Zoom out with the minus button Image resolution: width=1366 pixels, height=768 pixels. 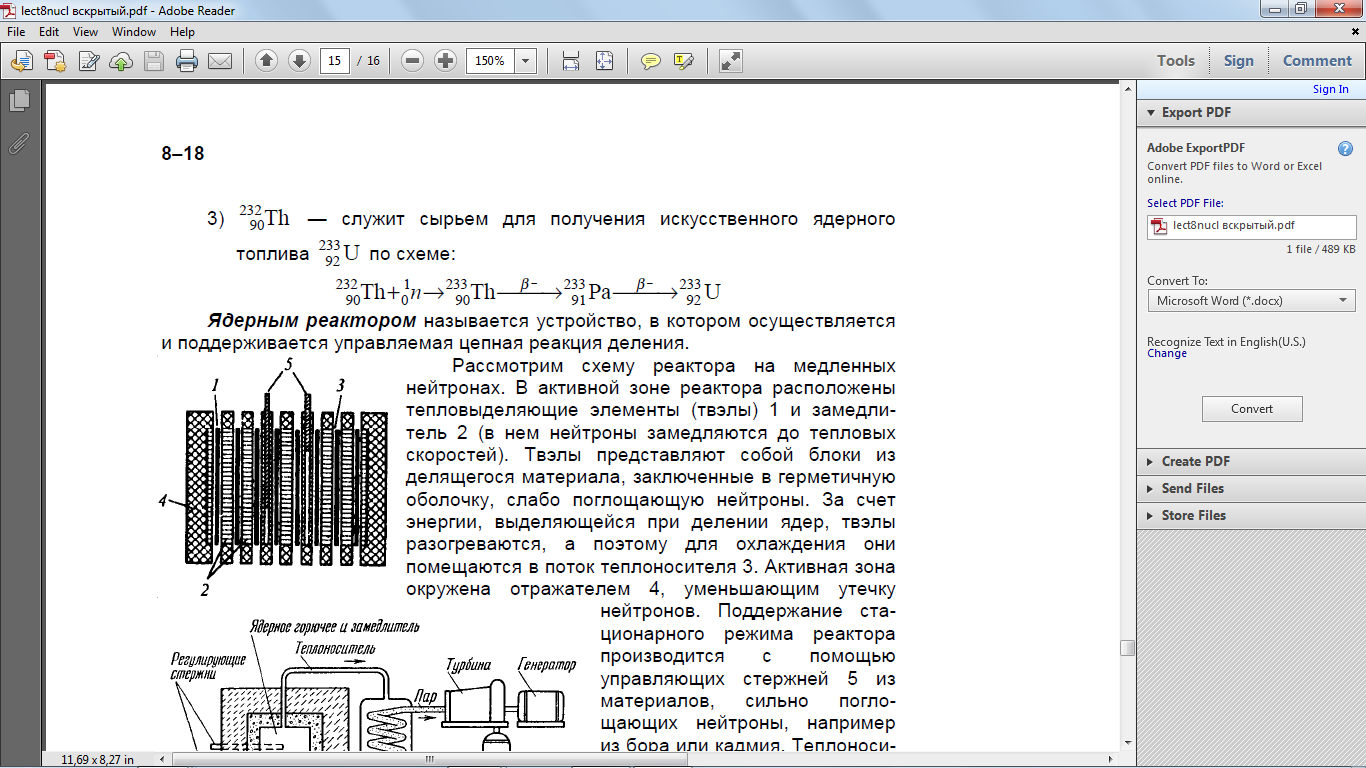coord(412,61)
